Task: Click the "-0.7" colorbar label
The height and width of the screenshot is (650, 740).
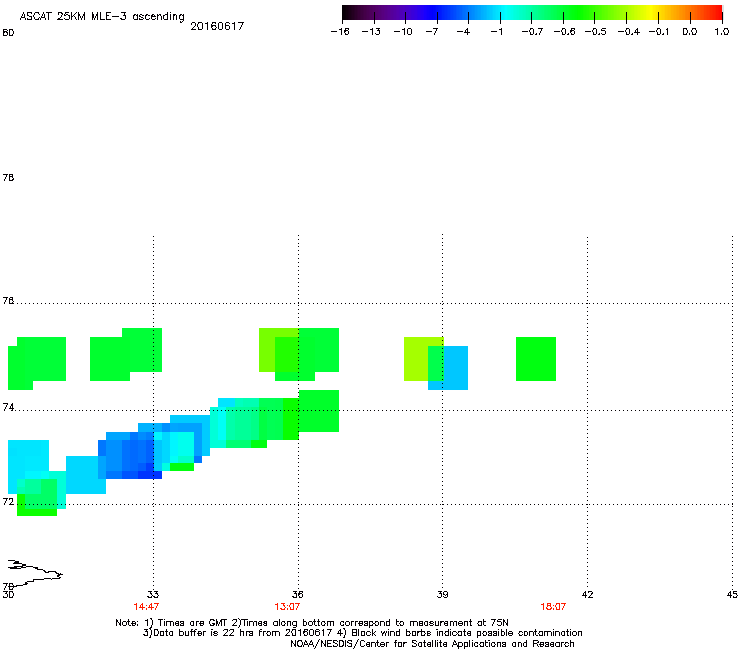Action: point(532,32)
